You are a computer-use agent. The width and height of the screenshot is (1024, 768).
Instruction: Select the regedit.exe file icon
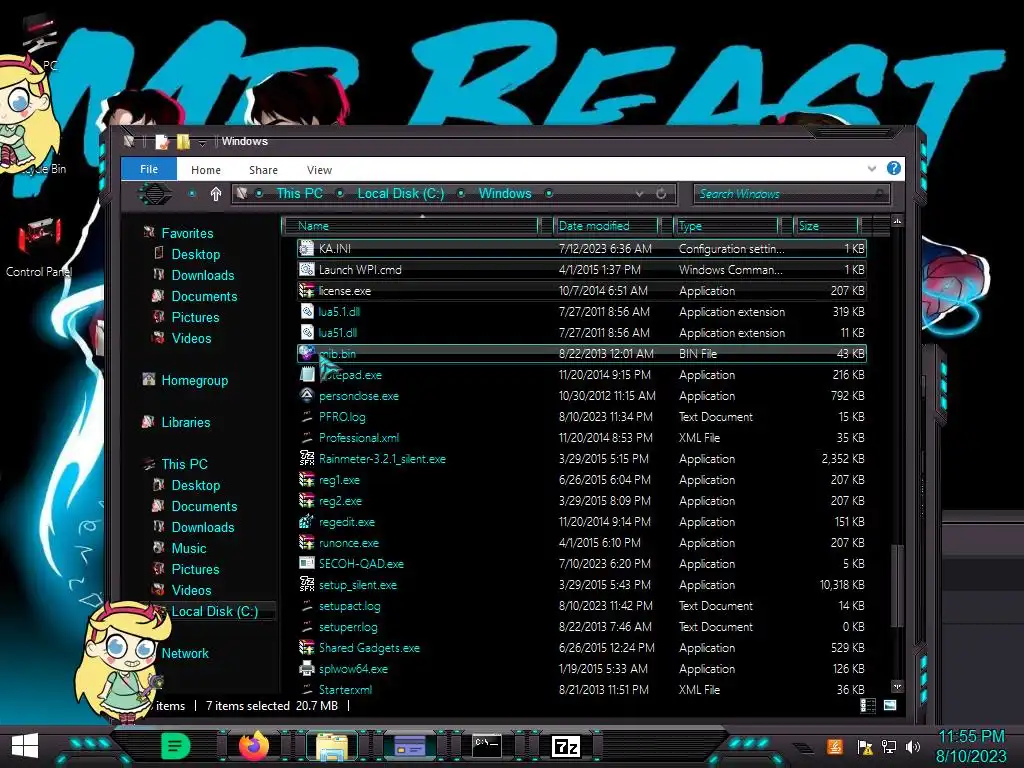click(x=306, y=521)
